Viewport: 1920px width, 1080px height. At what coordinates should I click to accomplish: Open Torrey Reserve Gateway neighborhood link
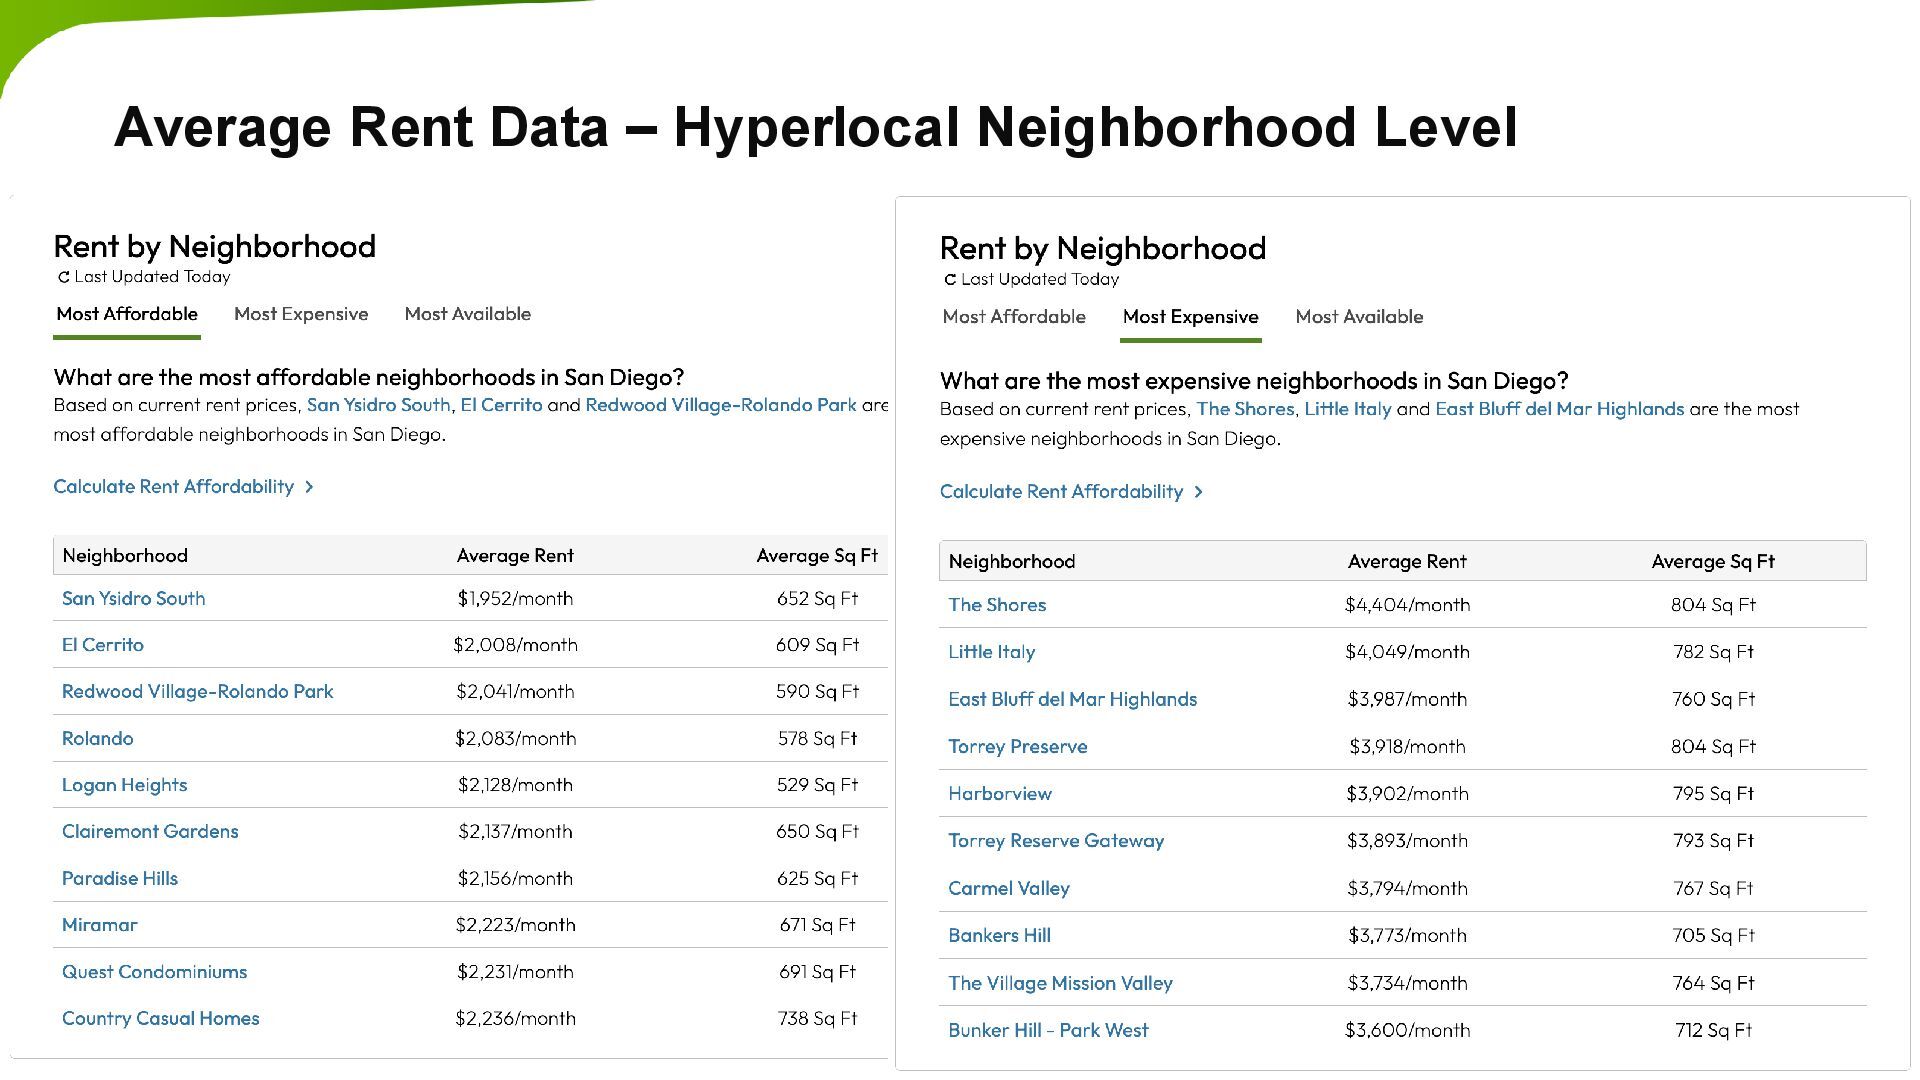(x=1056, y=841)
